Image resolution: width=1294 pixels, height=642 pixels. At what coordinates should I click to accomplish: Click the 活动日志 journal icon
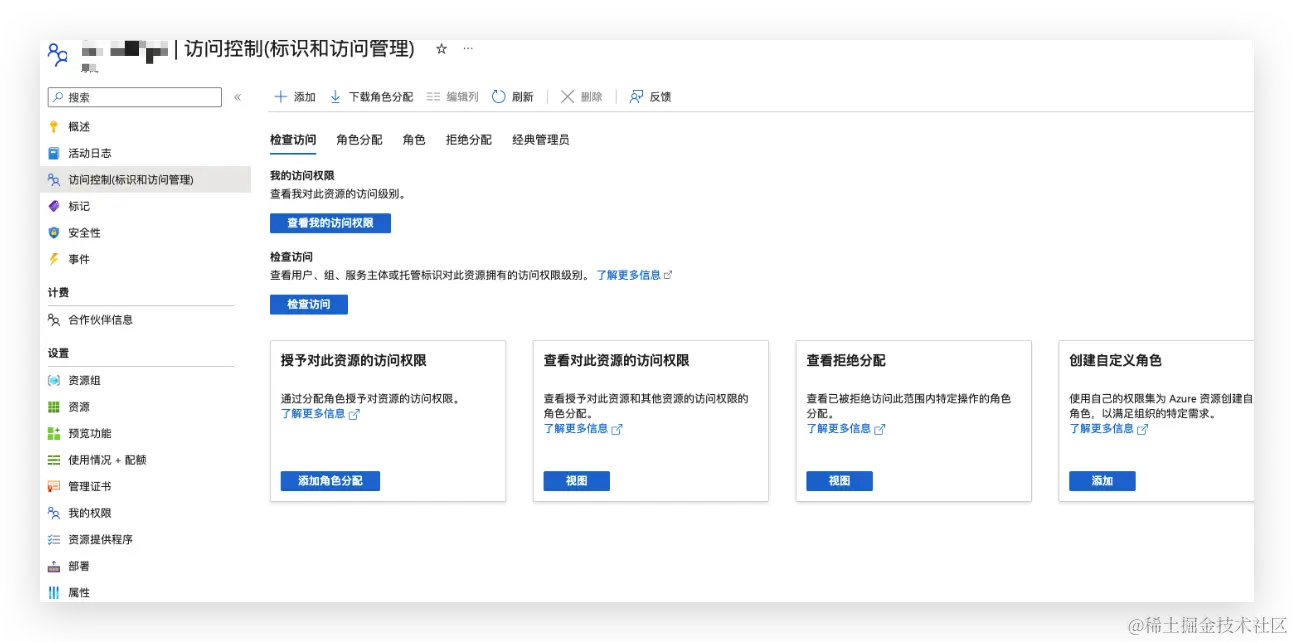pos(54,153)
